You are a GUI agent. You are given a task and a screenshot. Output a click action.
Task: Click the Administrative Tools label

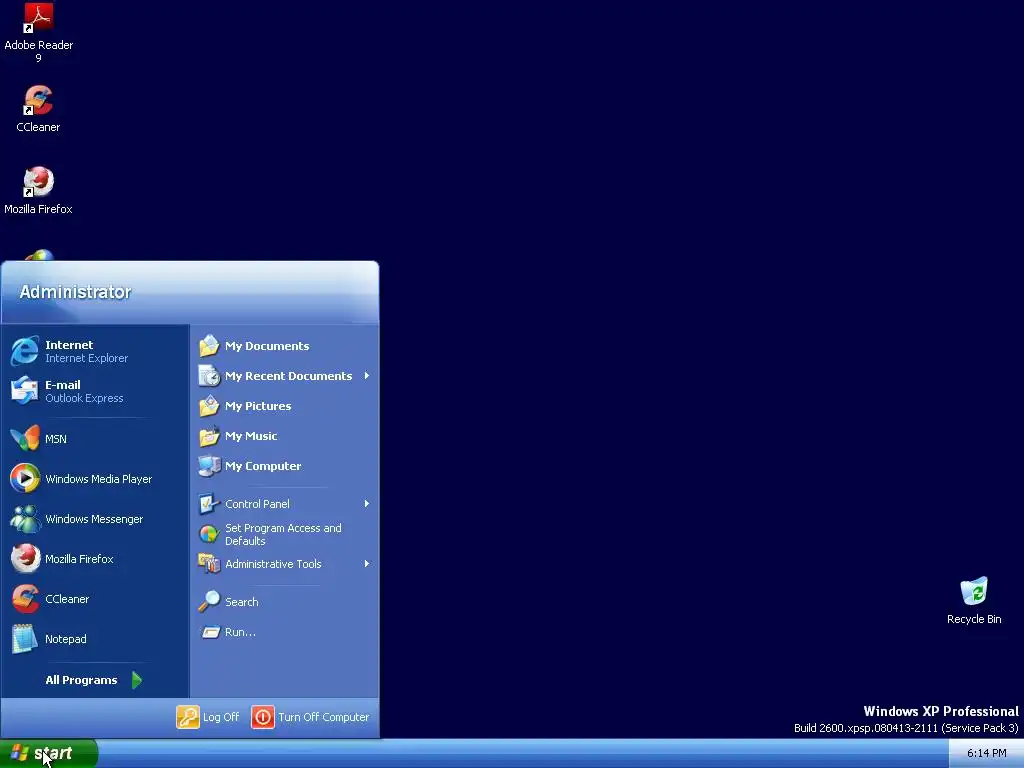pos(273,564)
